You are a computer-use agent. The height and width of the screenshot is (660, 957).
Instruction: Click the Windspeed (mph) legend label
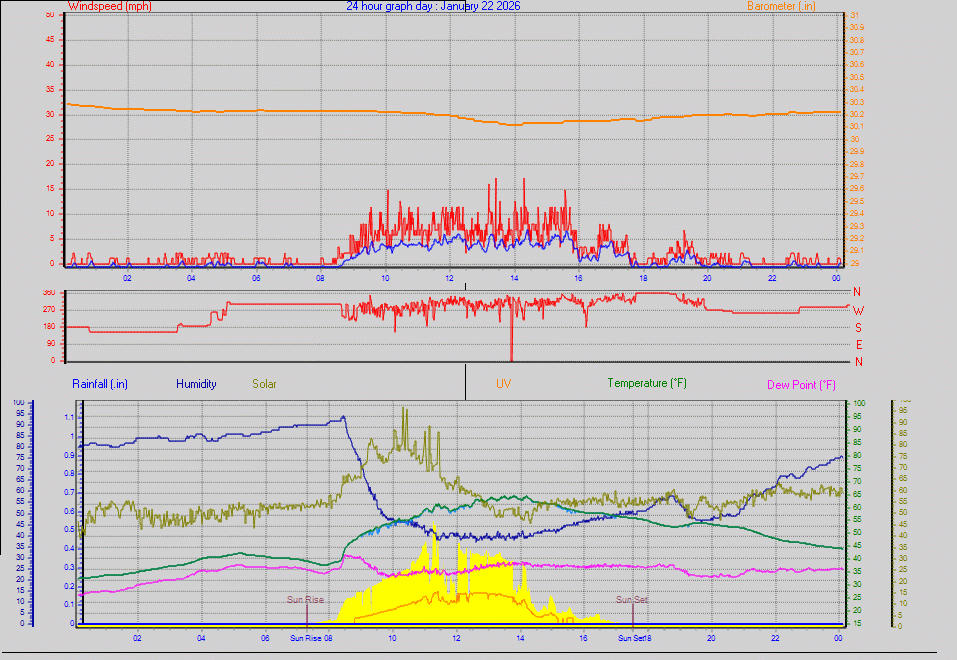[x=109, y=6]
